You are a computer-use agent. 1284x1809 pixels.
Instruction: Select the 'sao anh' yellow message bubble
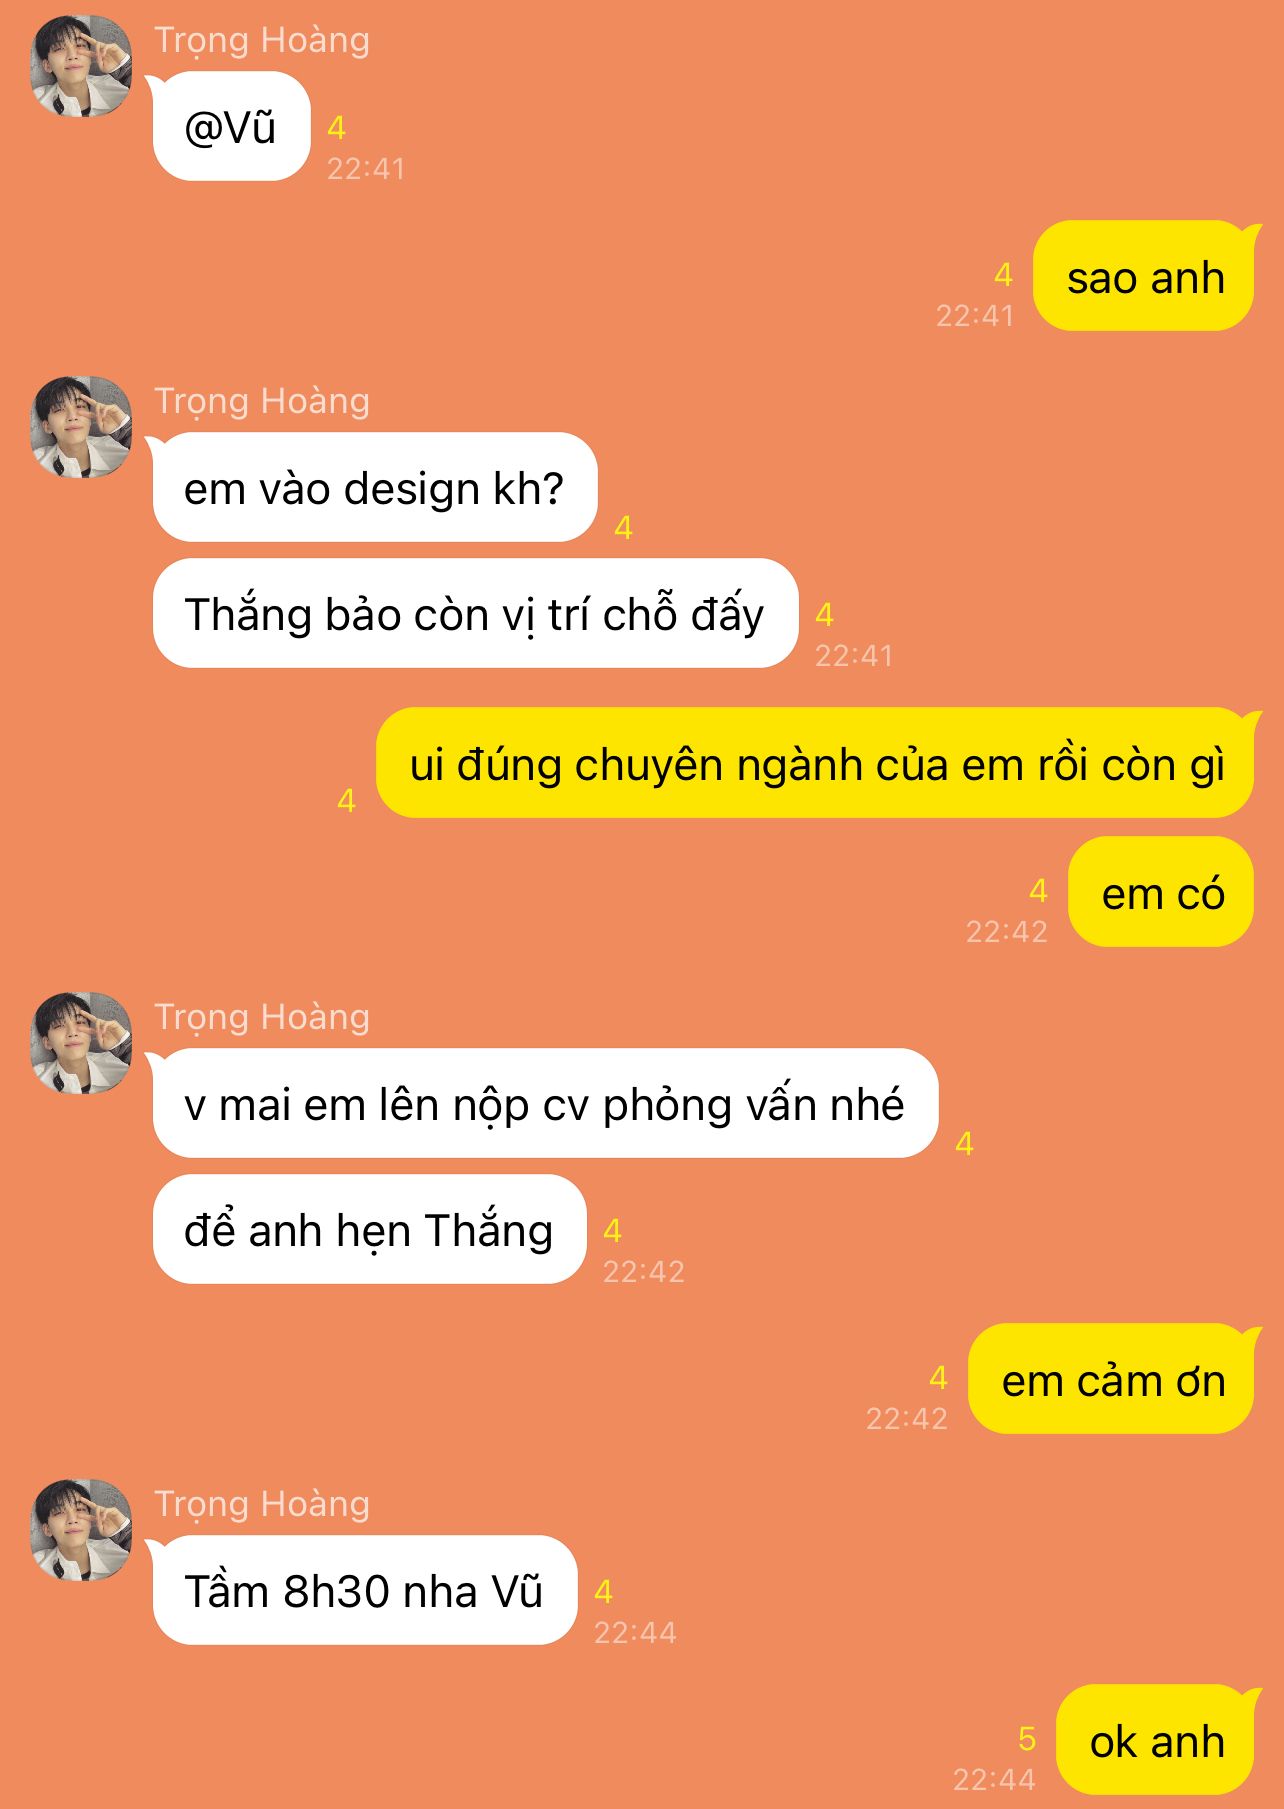[1144, 276]
